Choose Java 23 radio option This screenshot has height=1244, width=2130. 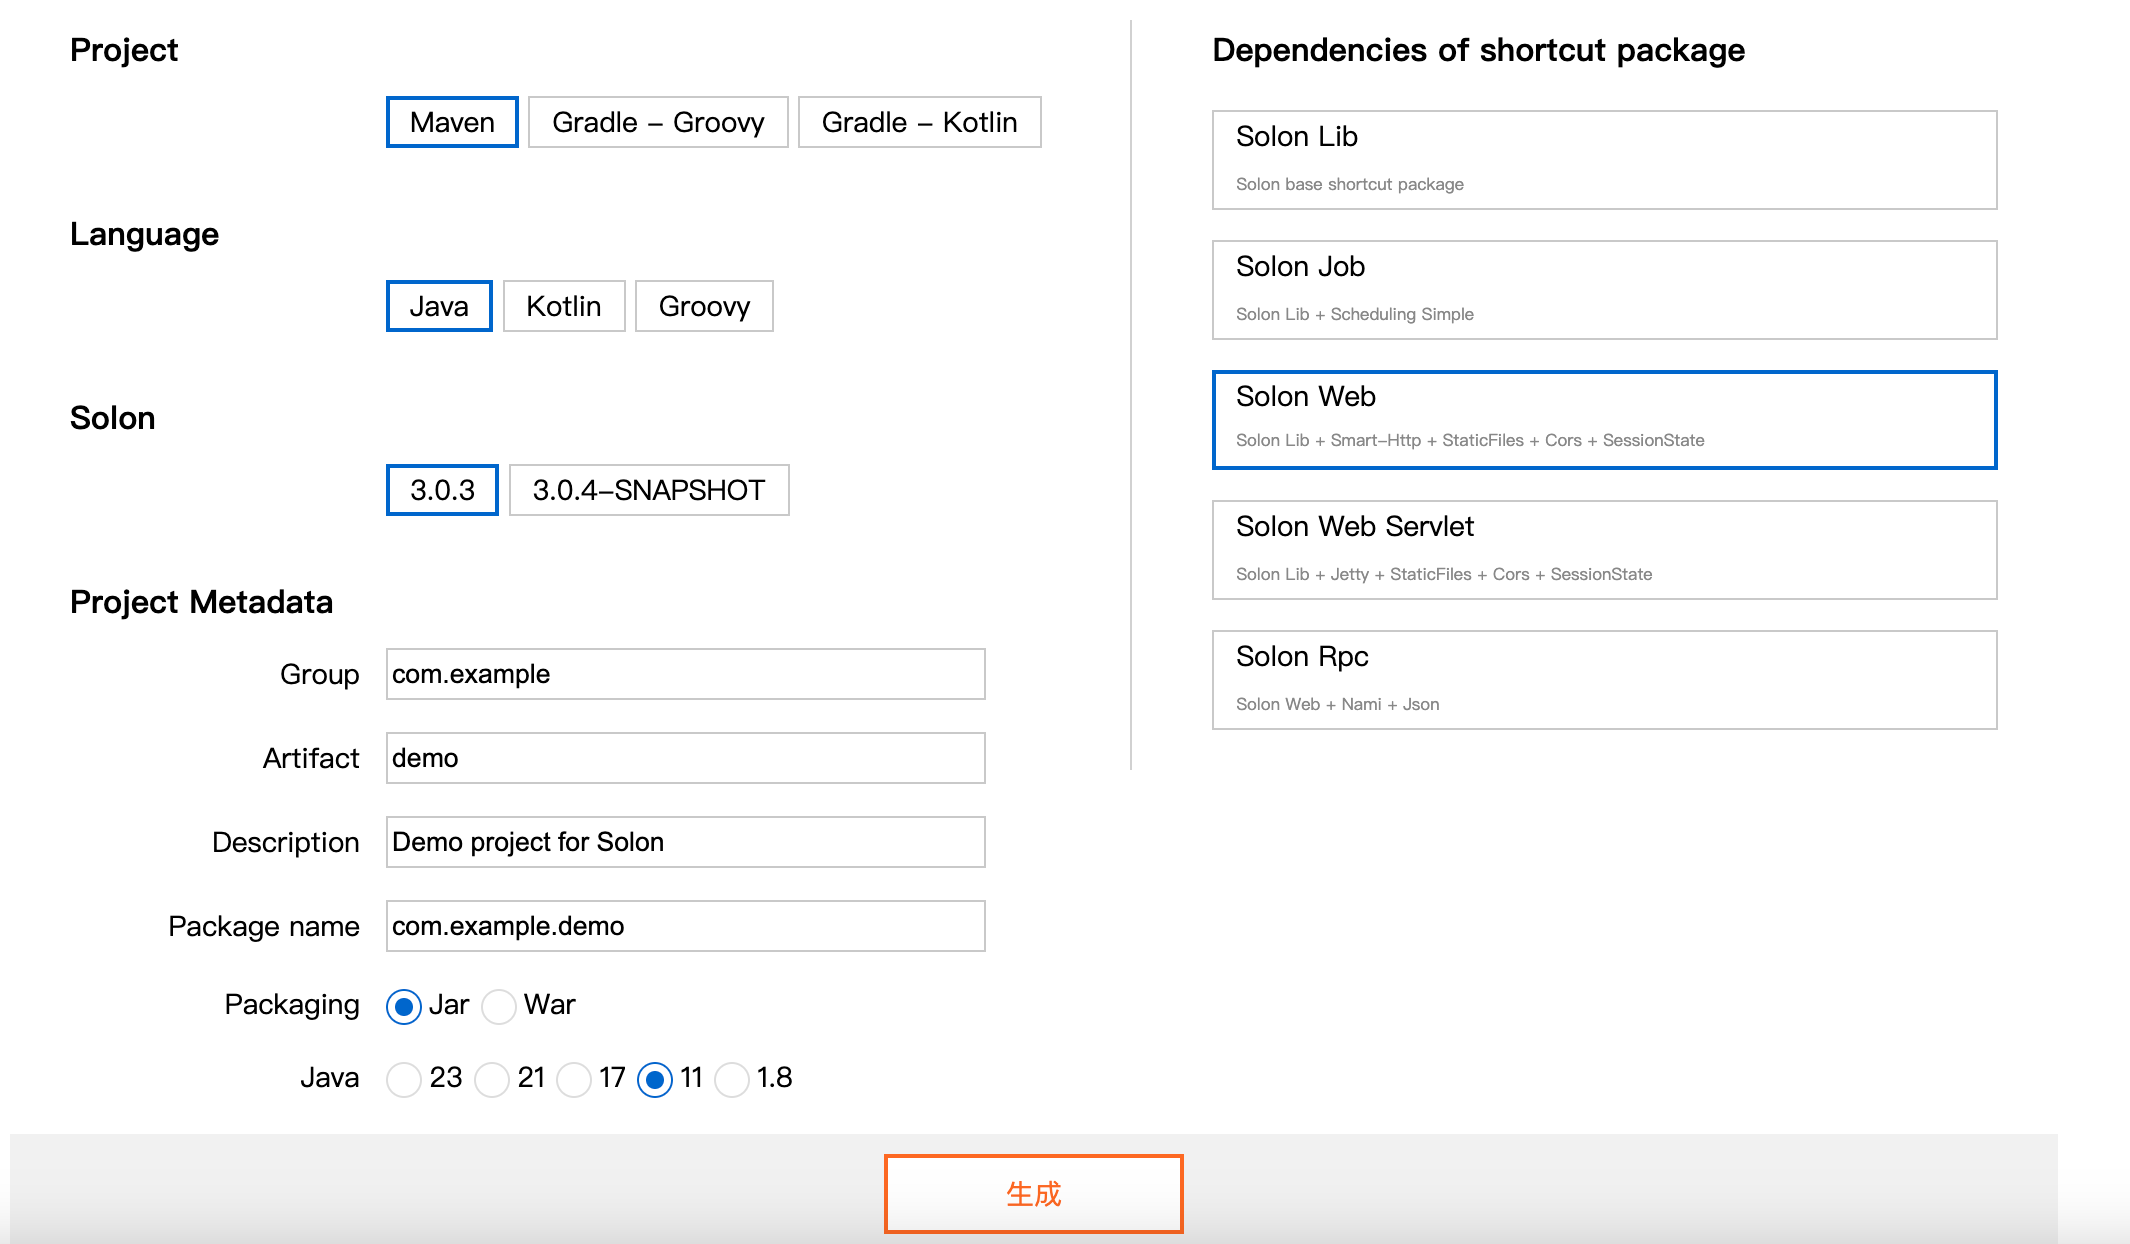[x=404, y=1079]
